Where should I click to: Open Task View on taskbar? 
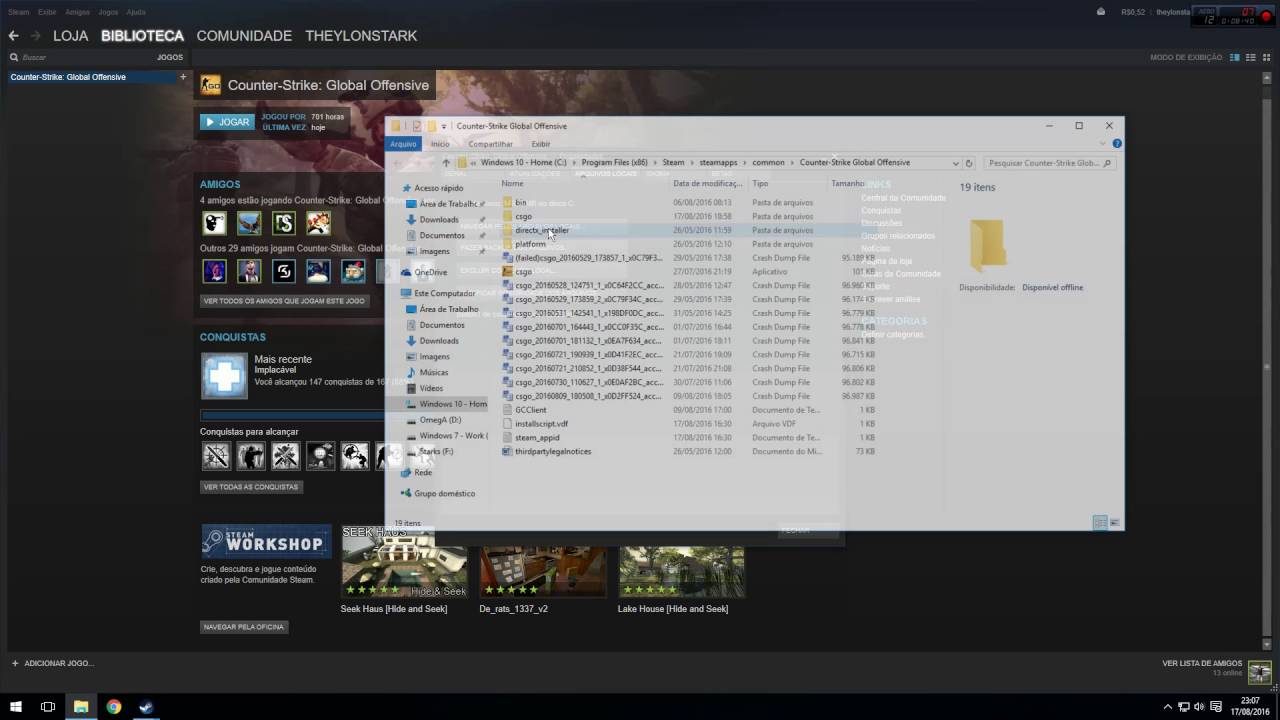coord(47,707)
